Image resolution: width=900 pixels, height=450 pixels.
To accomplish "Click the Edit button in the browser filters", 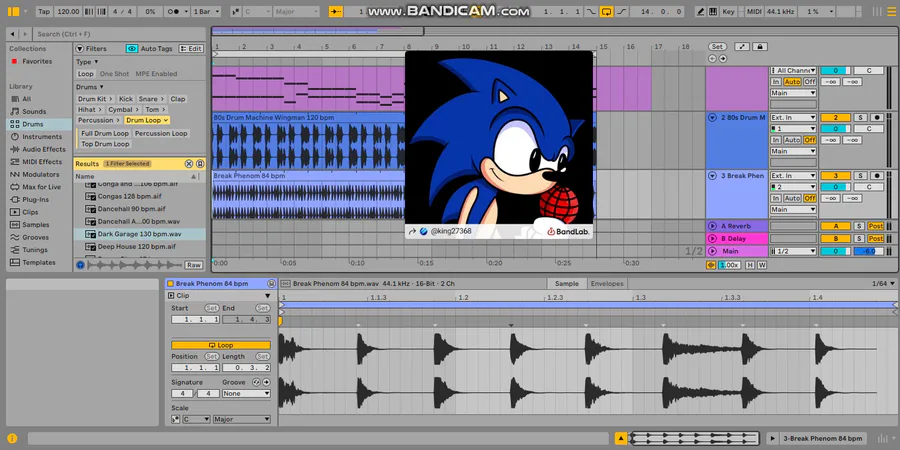I will coord(191,49).
